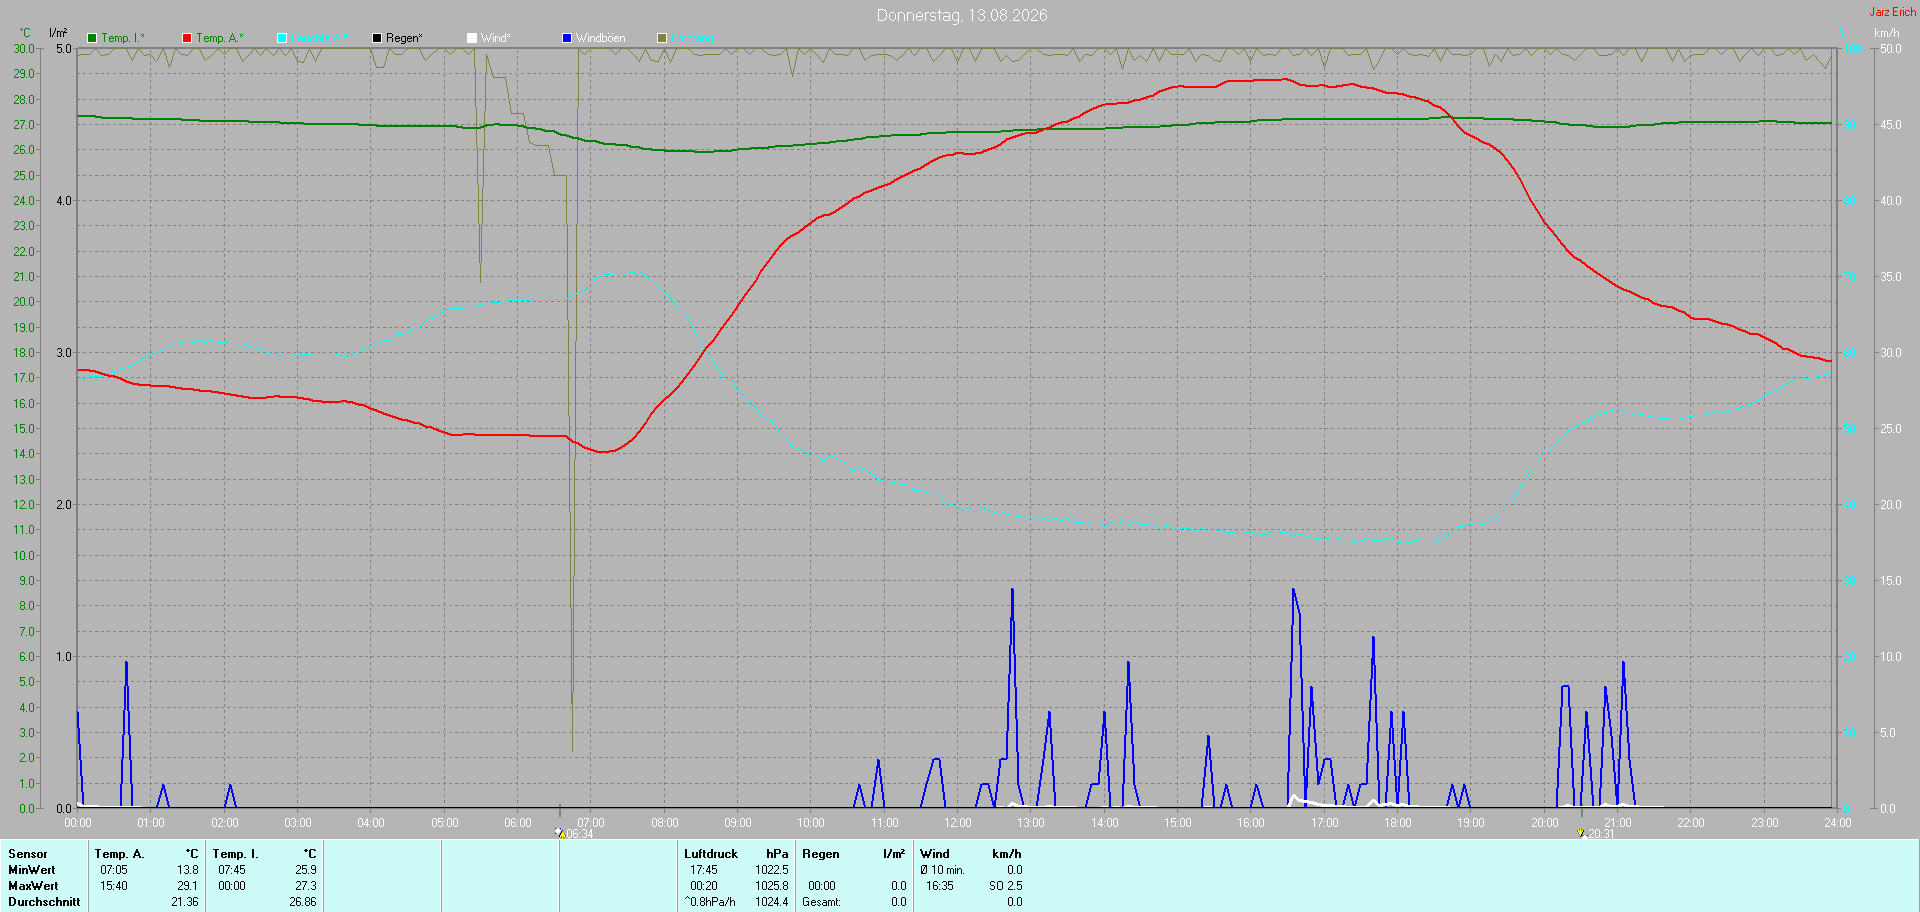Click the 06:34 sunrise marker on the time axis
1920x912 pixels.
coord(574,833)
